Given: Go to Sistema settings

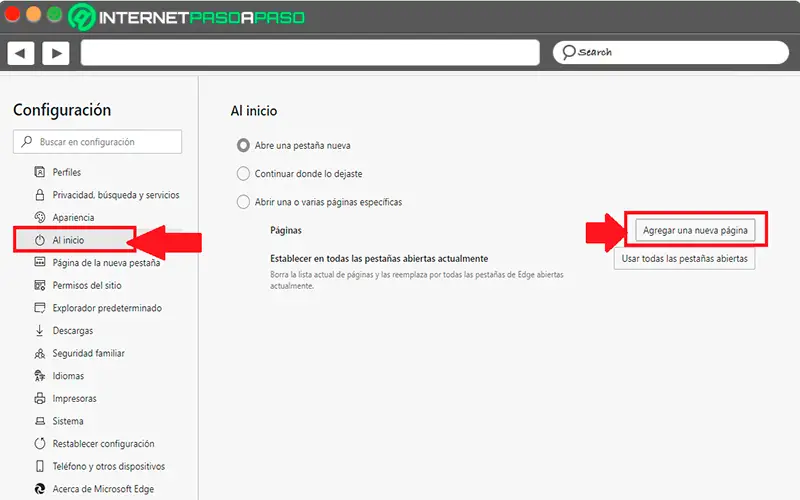Looking at the screenshot, I should pyautogui.click(x=67, y=421).
